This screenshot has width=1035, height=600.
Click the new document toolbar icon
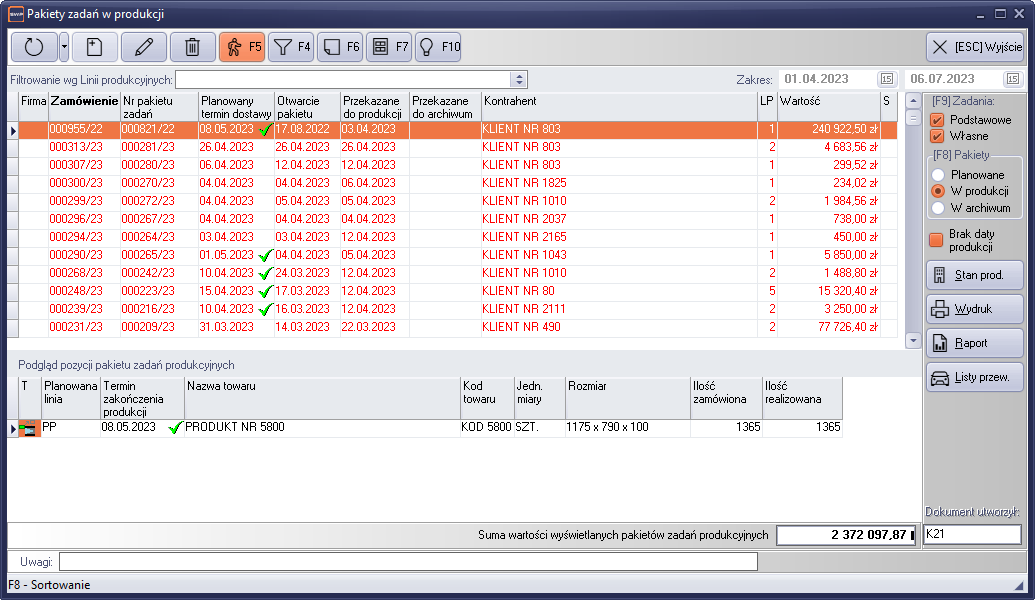point(94,47)
